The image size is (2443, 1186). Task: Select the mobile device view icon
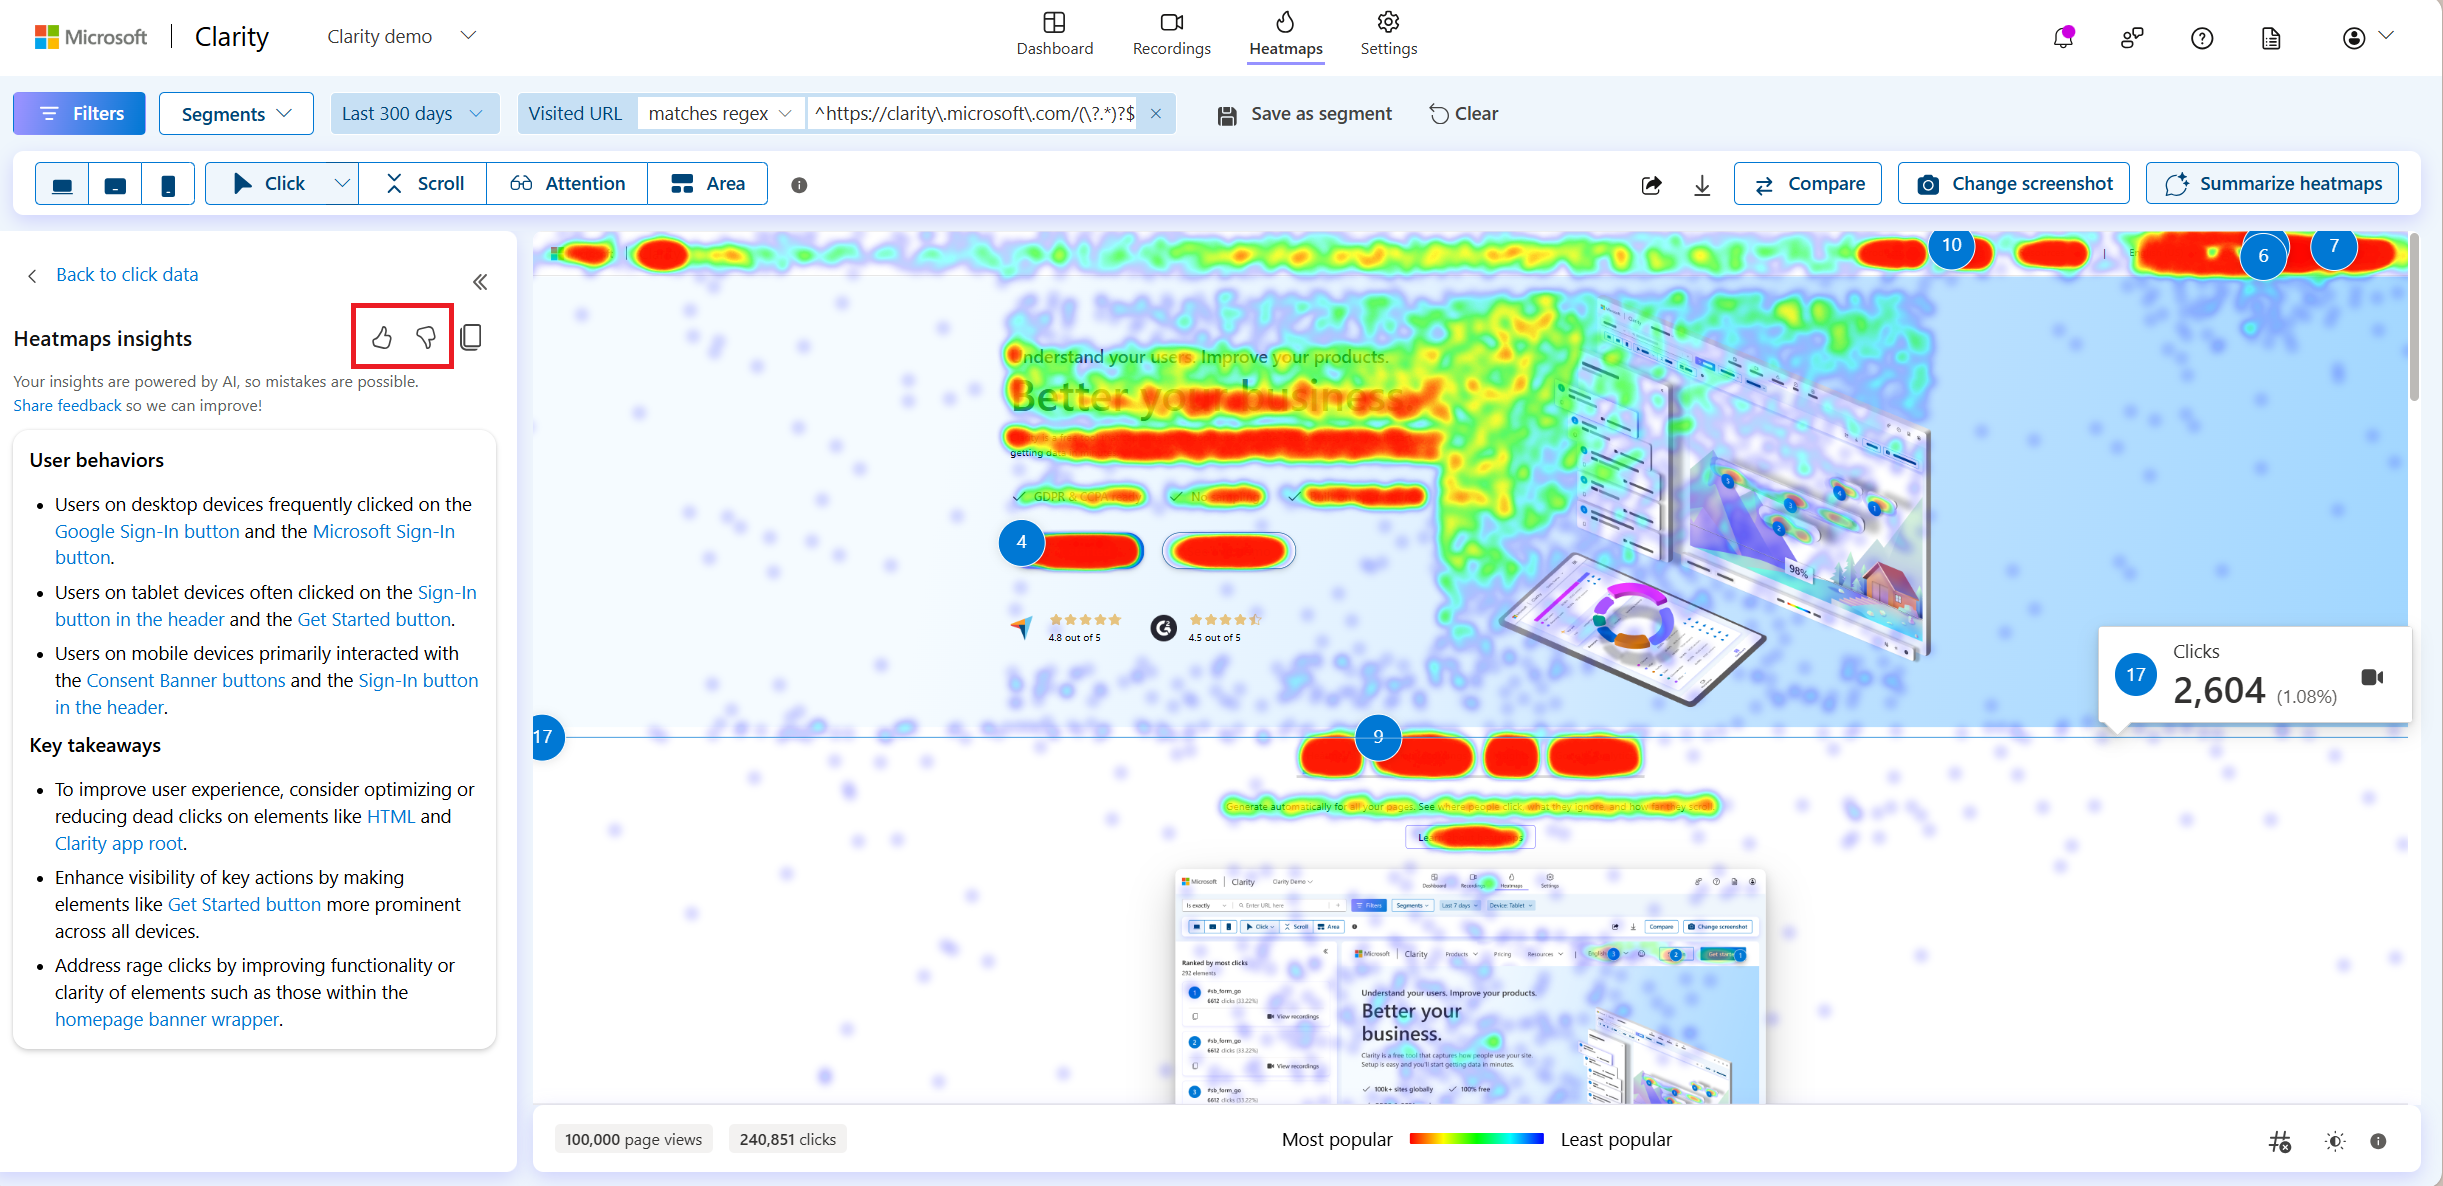pyautogui.click(x=168, y=185)
